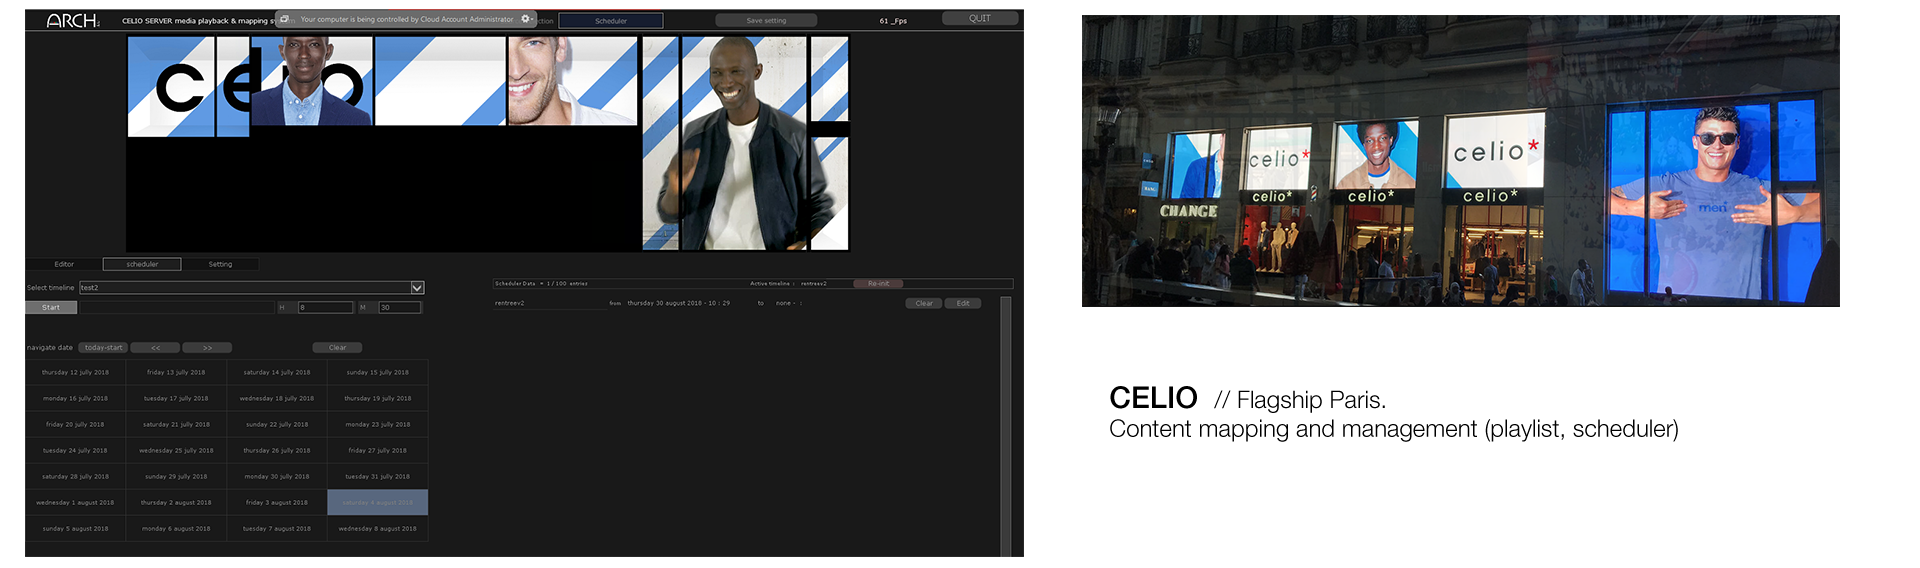The height and width of the screenshot is (568, 1920).
Task: Select monday 16 jully 2018
Action: coord(75,398)
